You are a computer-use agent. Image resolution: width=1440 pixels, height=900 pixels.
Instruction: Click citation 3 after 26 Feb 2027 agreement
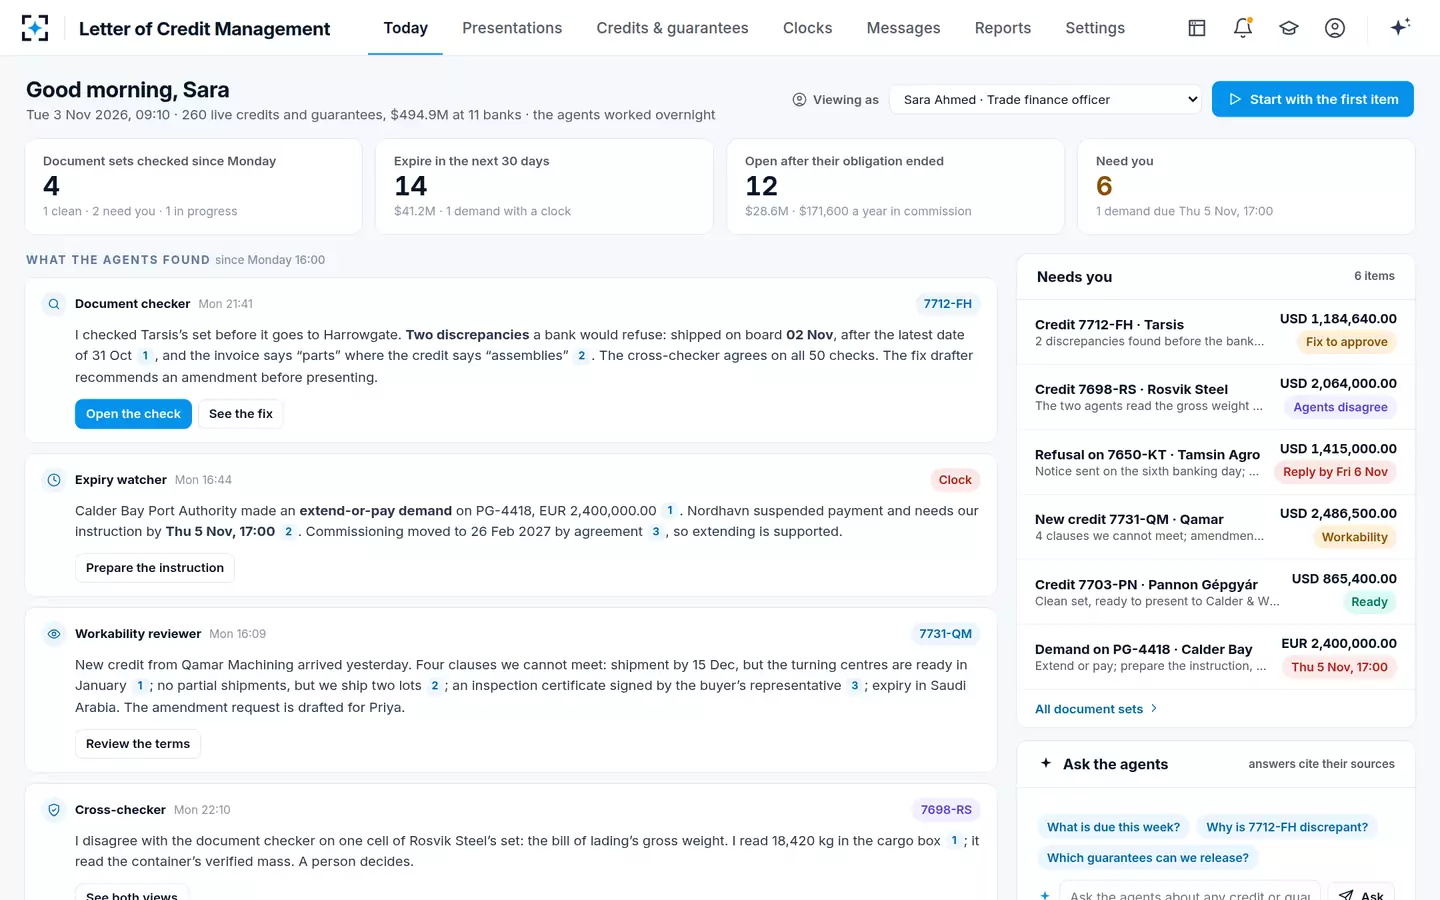coord(656,532)
